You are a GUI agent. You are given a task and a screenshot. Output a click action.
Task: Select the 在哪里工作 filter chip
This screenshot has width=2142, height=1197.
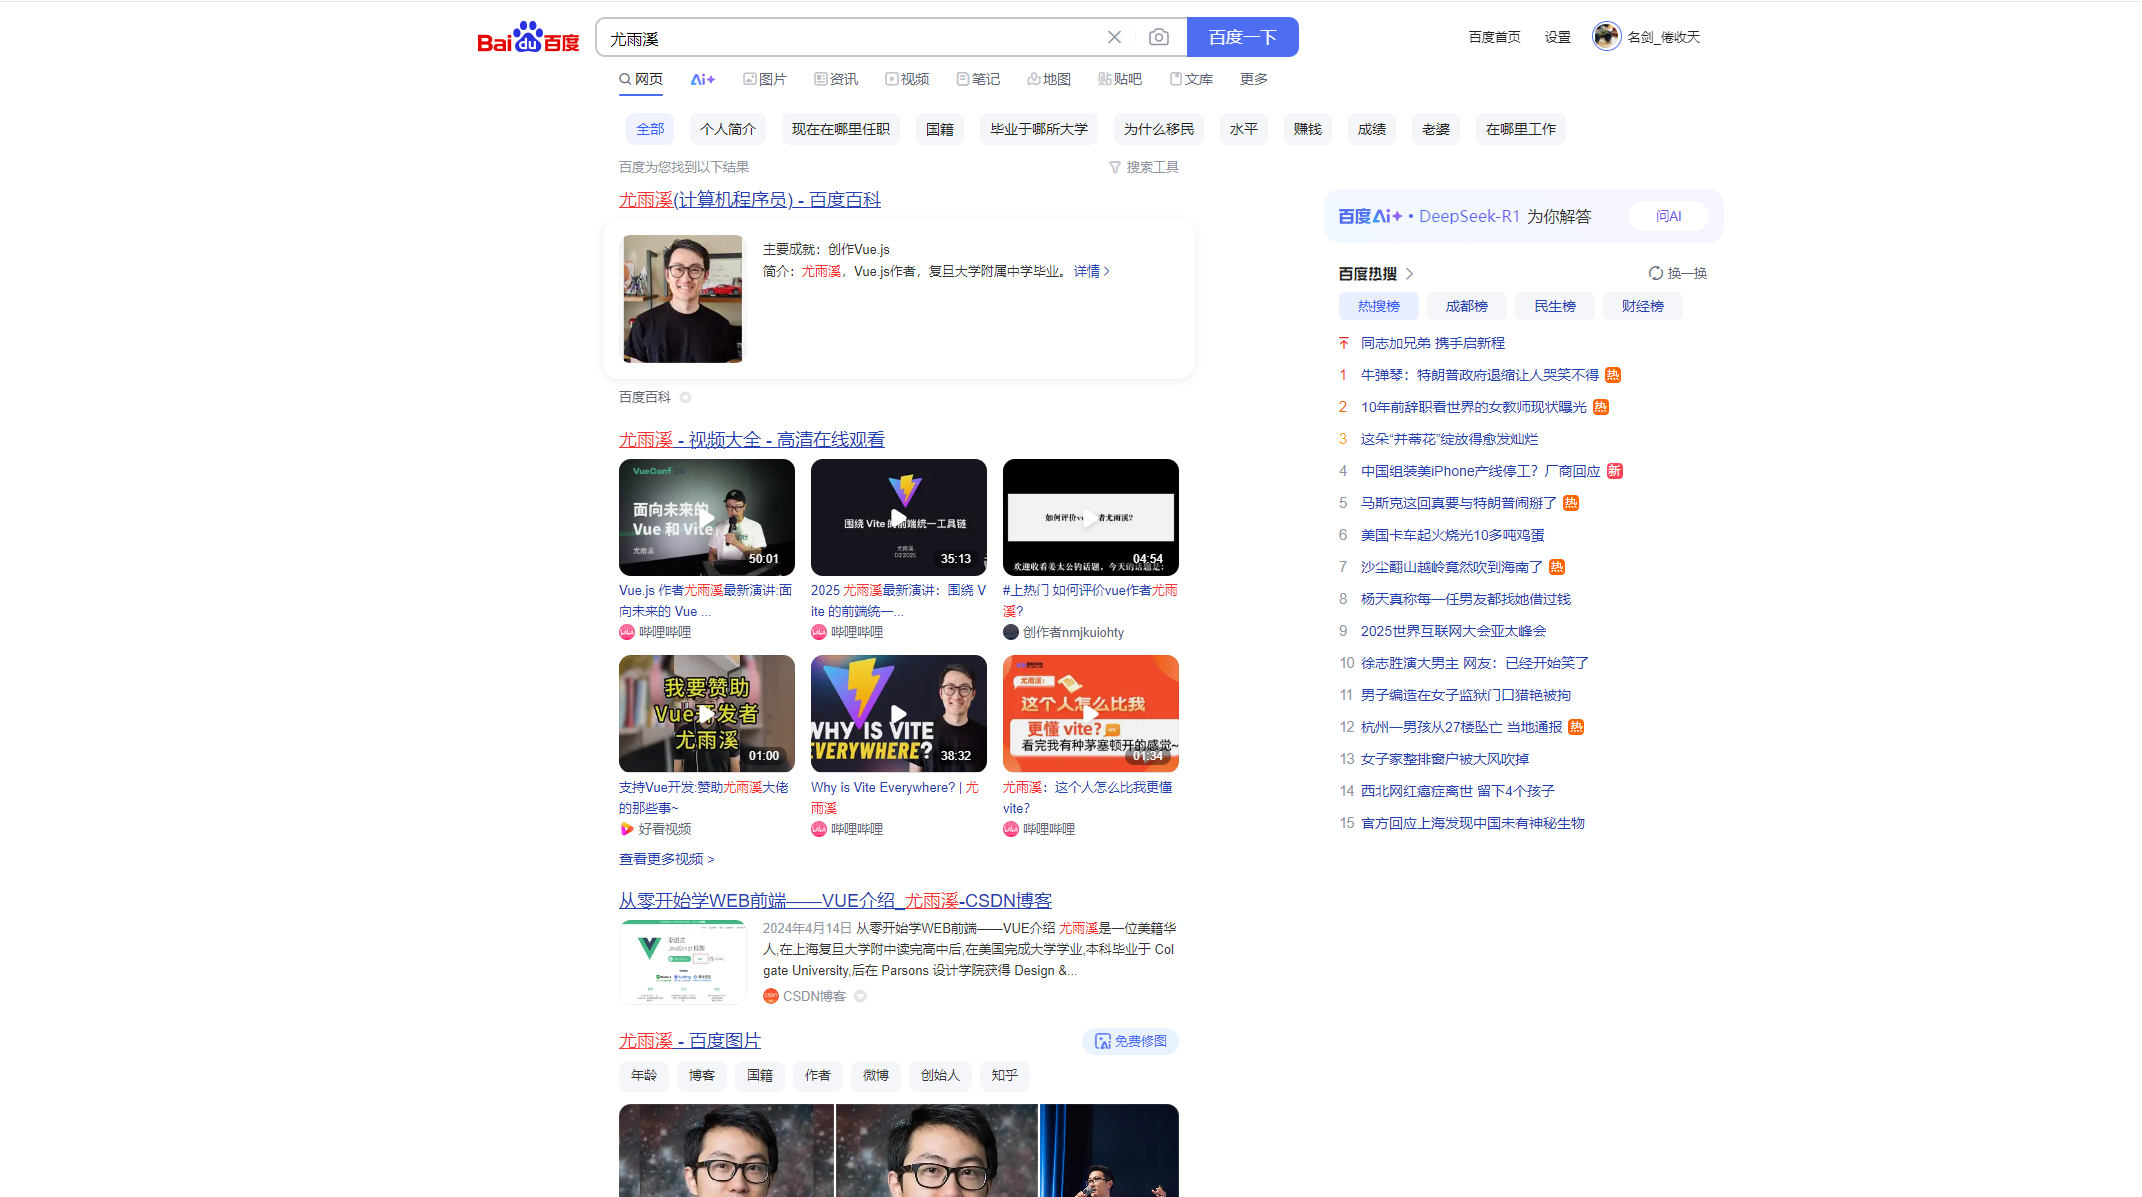click(1521, 129)
